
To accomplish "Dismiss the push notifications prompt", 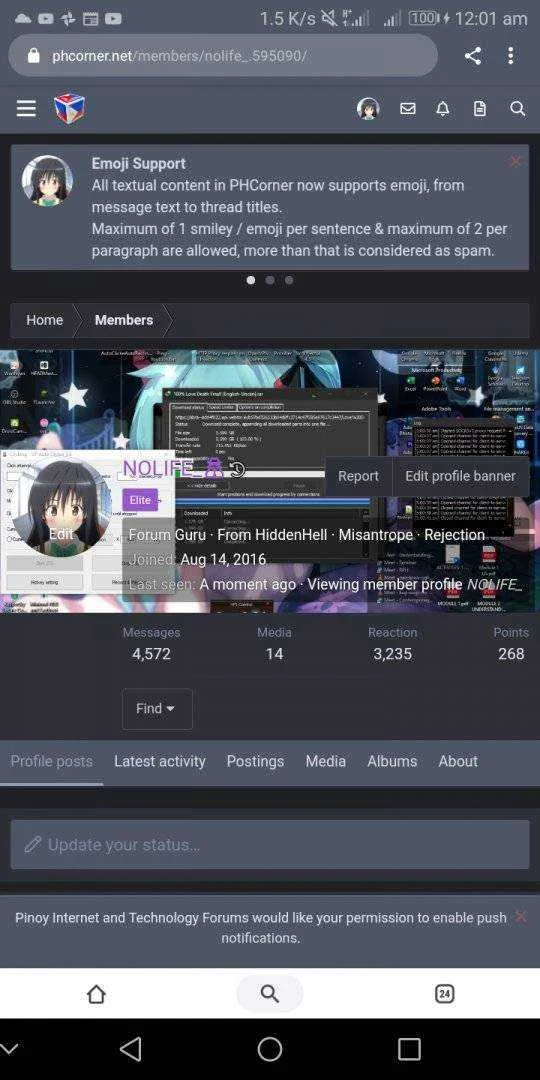I will [x=521, y=917].
